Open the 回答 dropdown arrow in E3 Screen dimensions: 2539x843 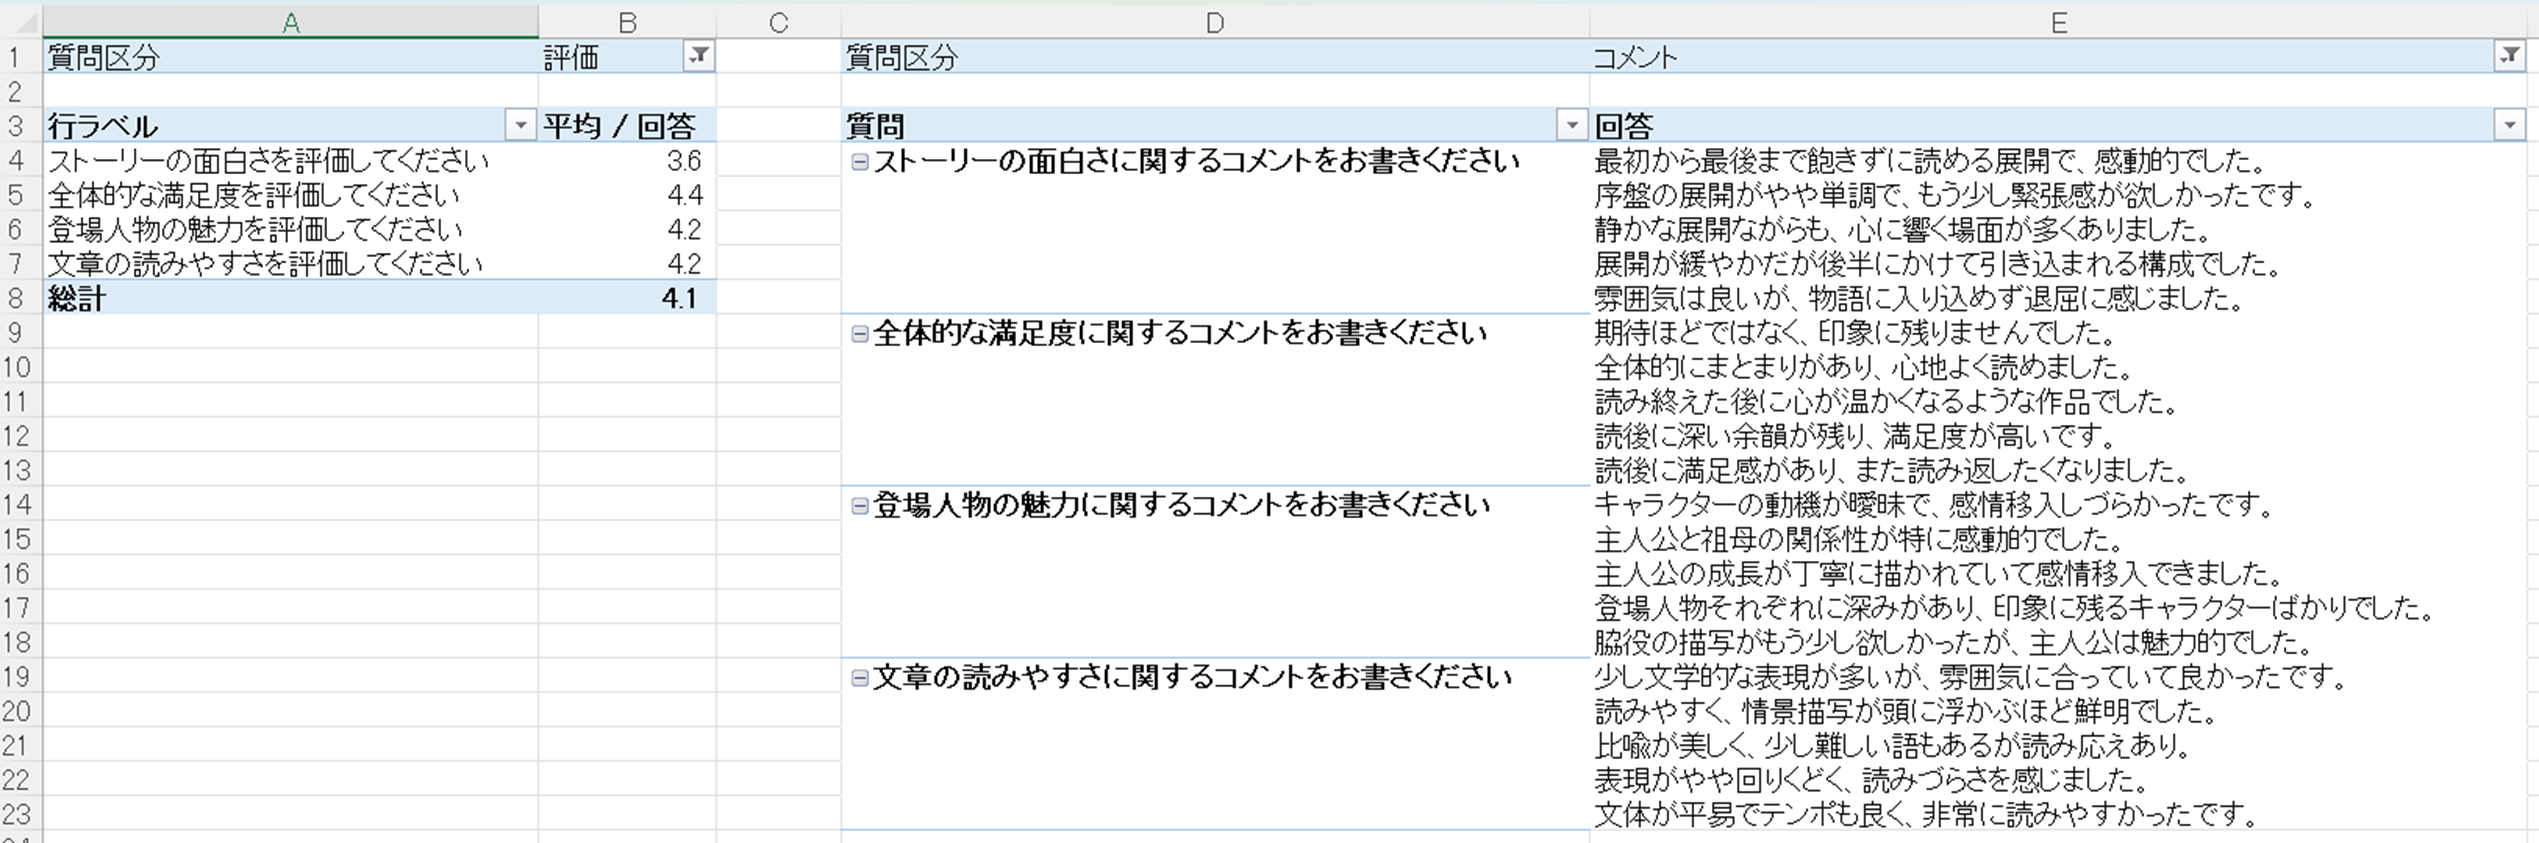[x=2509, y=125]
